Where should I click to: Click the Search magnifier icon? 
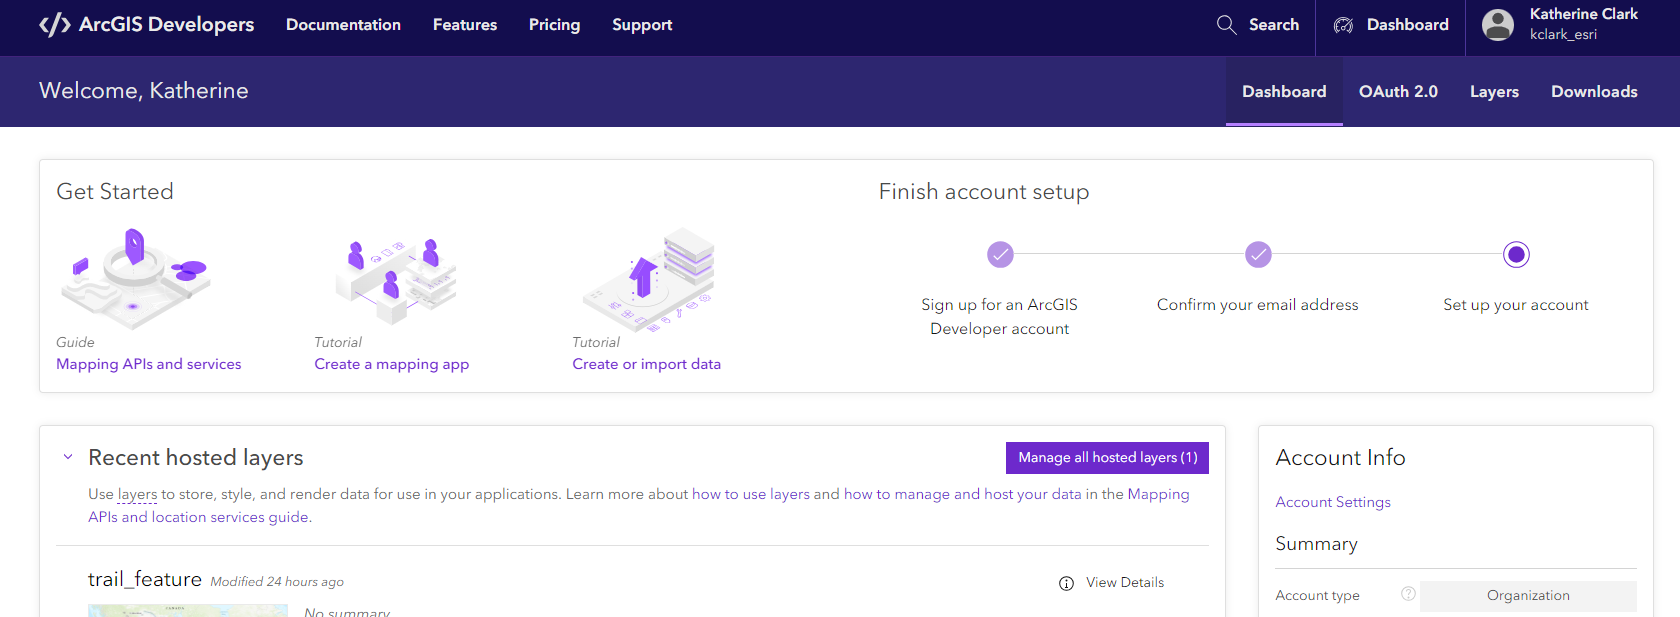pyautogui.click(x=1226, y=25)
